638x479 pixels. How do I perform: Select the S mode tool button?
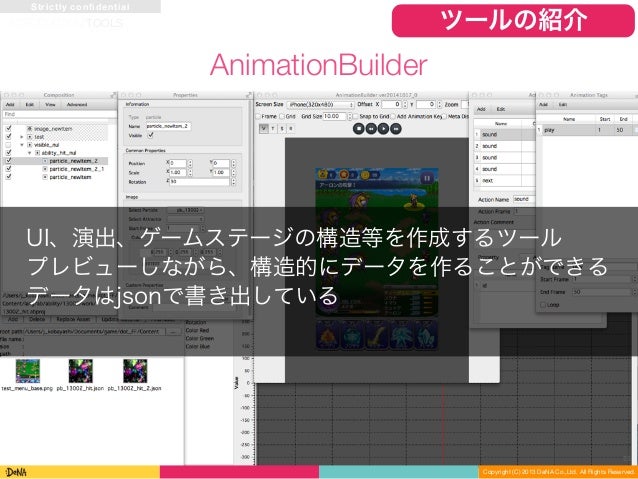[x=282, y=129]
